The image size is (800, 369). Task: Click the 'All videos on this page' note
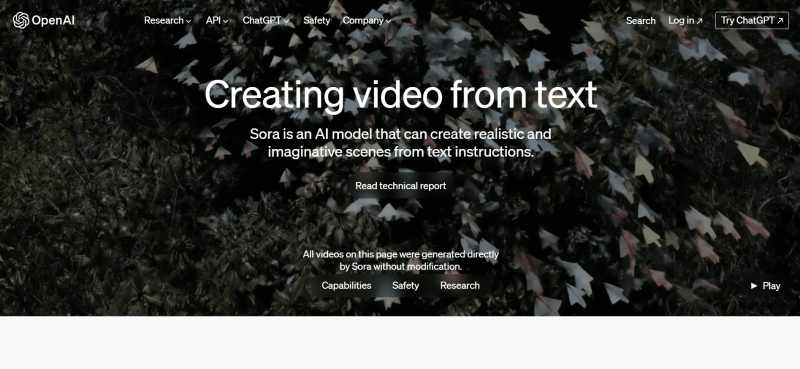tap(401, 260)
